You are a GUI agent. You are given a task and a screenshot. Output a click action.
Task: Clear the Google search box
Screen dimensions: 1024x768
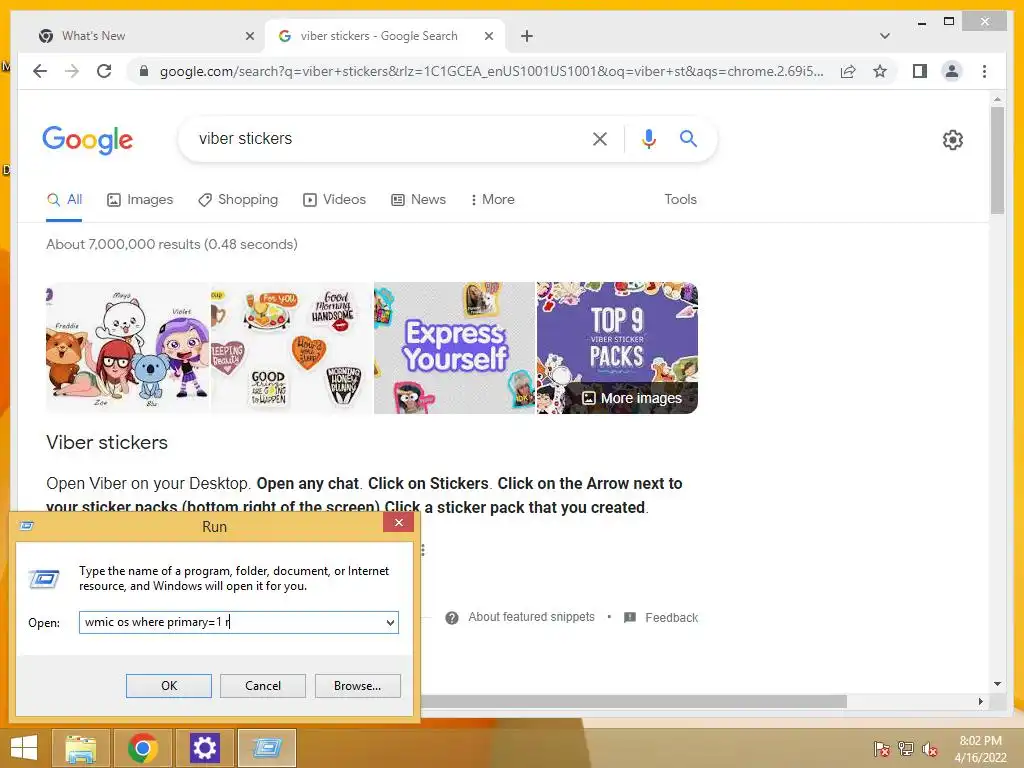pos(600,138)
